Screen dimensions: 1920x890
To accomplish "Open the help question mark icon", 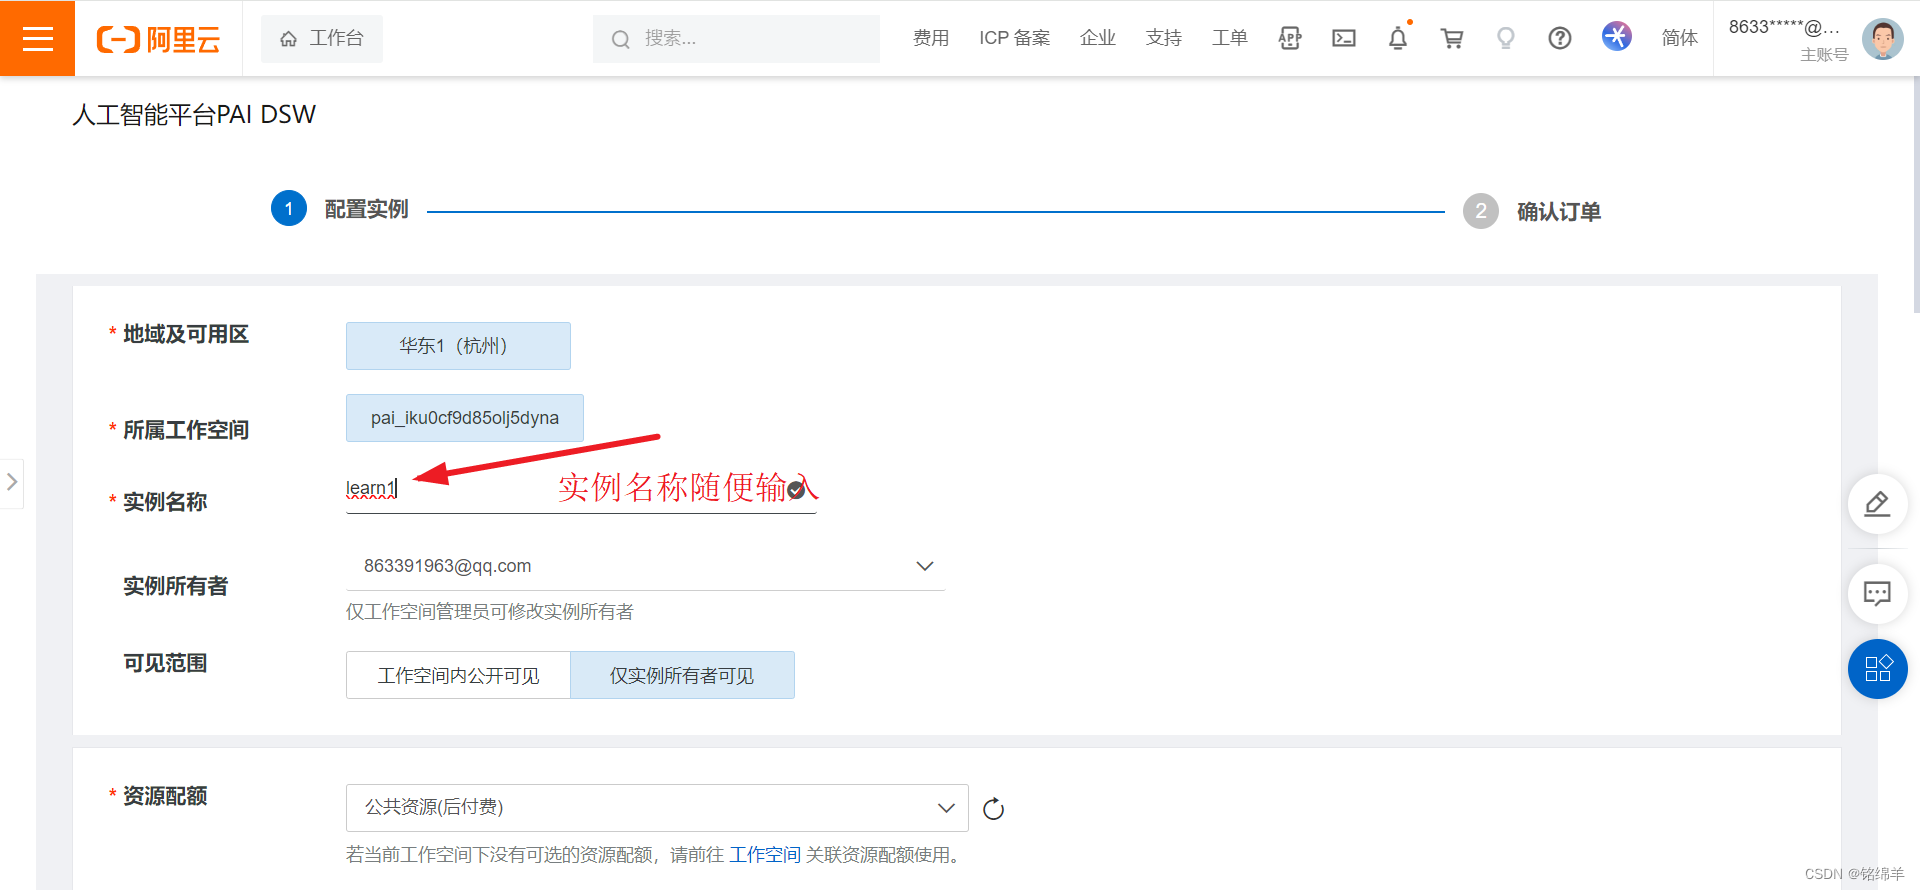I will coord(1560,38).
